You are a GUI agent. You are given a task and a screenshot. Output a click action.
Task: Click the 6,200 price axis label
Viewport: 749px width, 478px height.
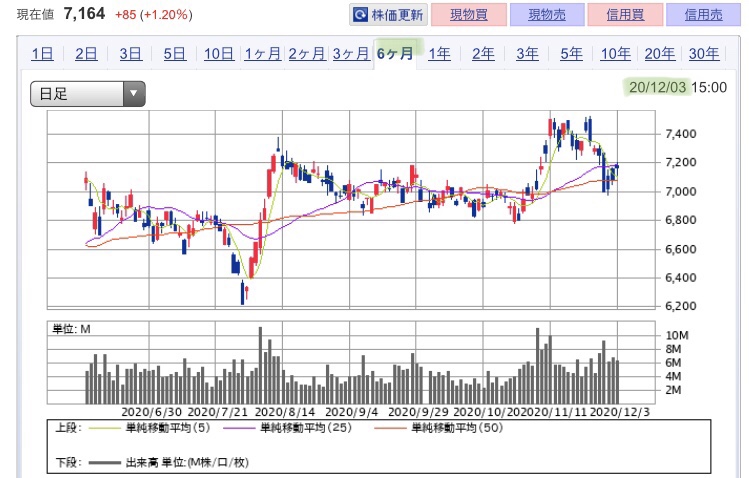click(681, 306)
